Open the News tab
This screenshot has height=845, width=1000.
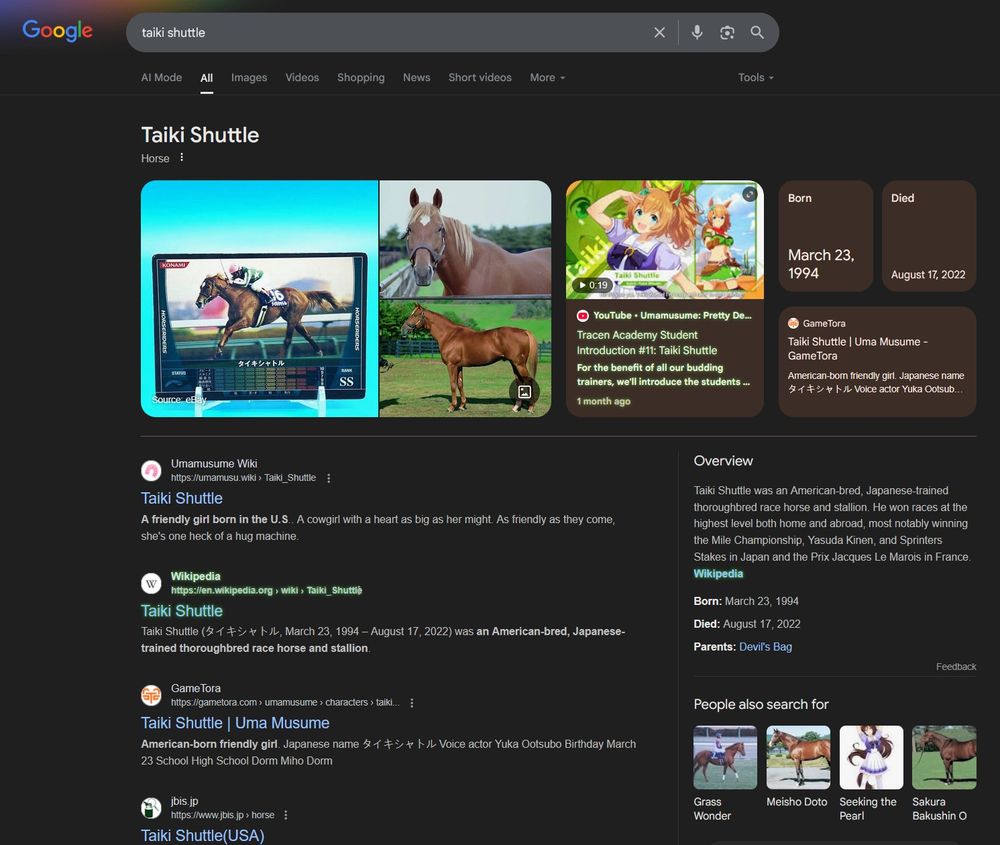(416, 78)
